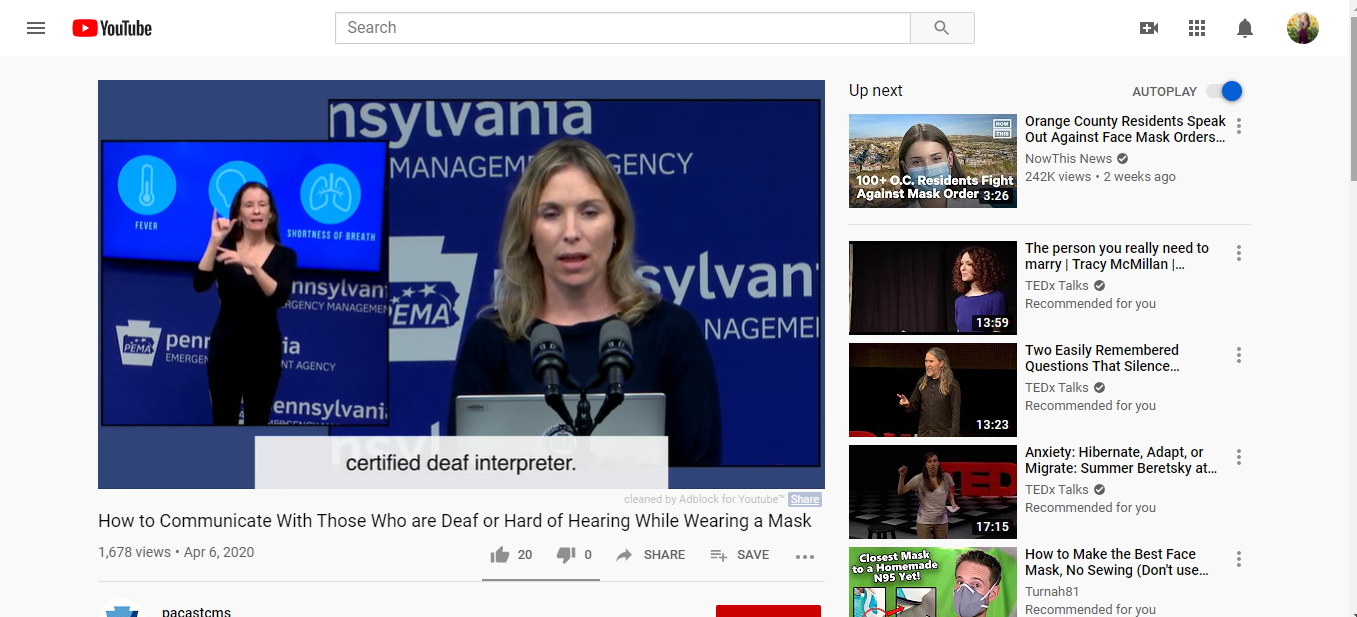
Task: Open options for Two Easily Remembered Questions video
Action: [1239, 355]
